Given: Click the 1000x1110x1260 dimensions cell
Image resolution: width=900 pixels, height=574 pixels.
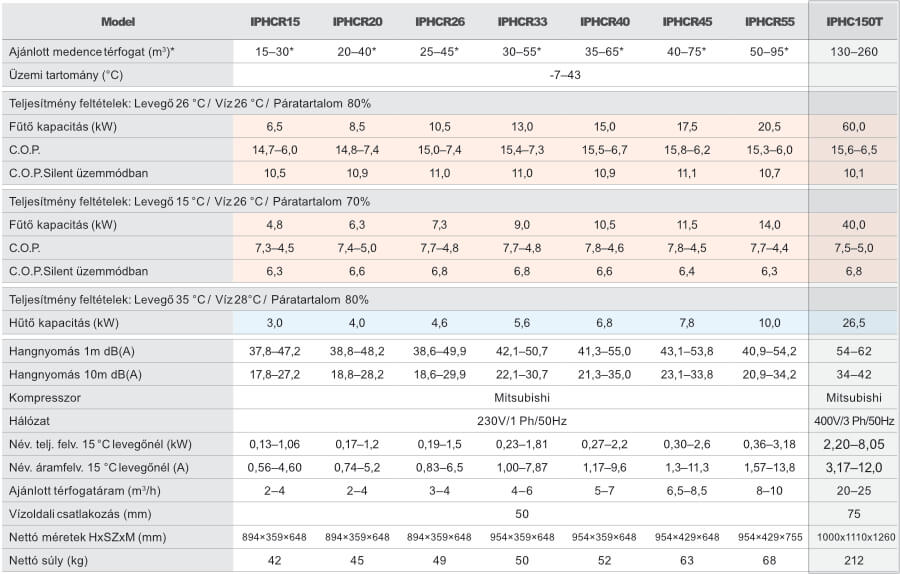Looking at the screenshot, I should pyautogui.click(x=852, y=537).
